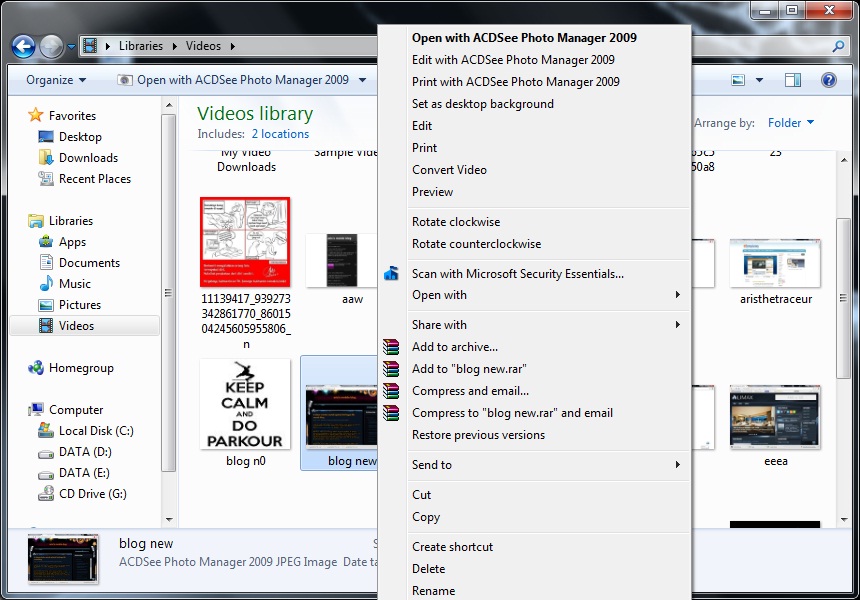Click WinRAR icon beside Add to "blog new.rar"

point(391,369)
